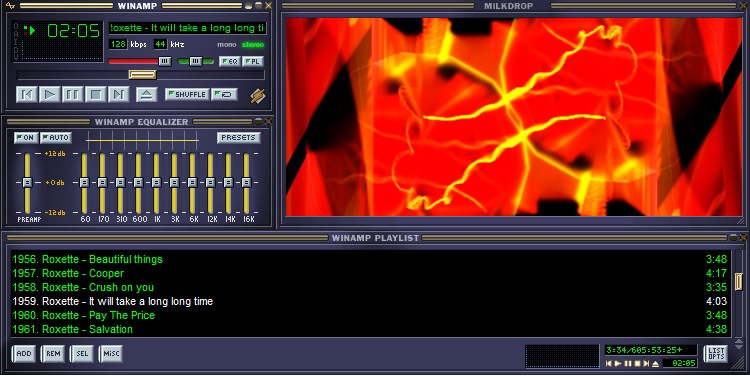Click the 310 Hz equalizer band knob
Viewport: 750px width, 376px height.
pyautogui.click(x=120, y=182)
